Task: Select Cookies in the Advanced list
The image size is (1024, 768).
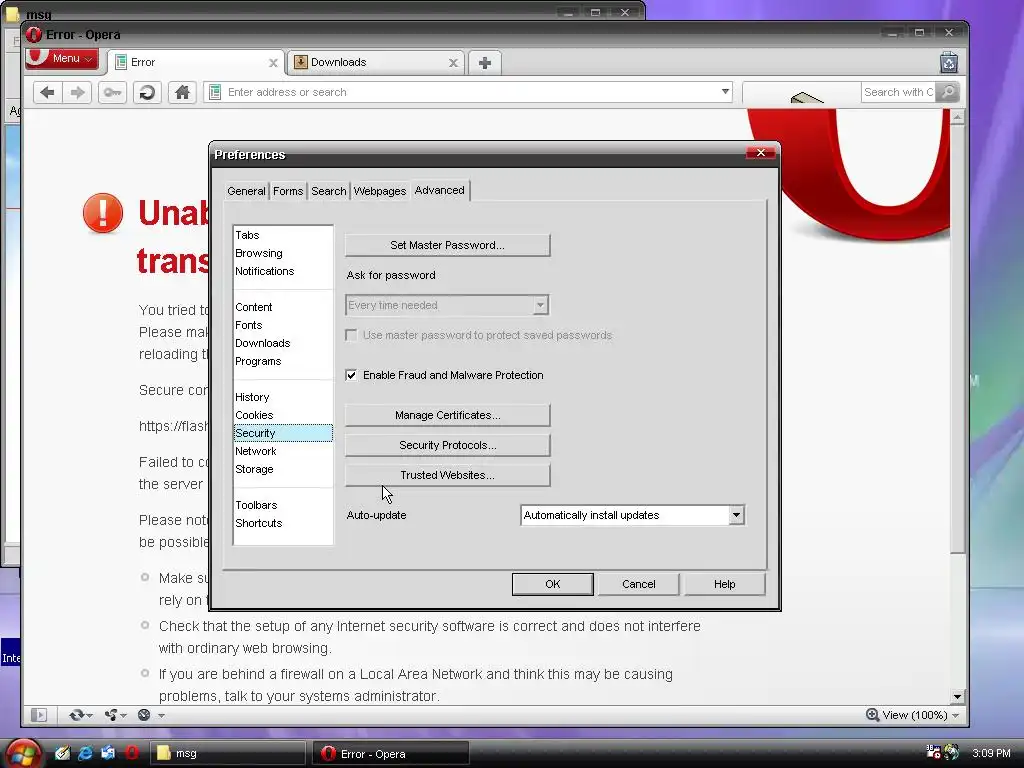Action: (x=283, y=415)
